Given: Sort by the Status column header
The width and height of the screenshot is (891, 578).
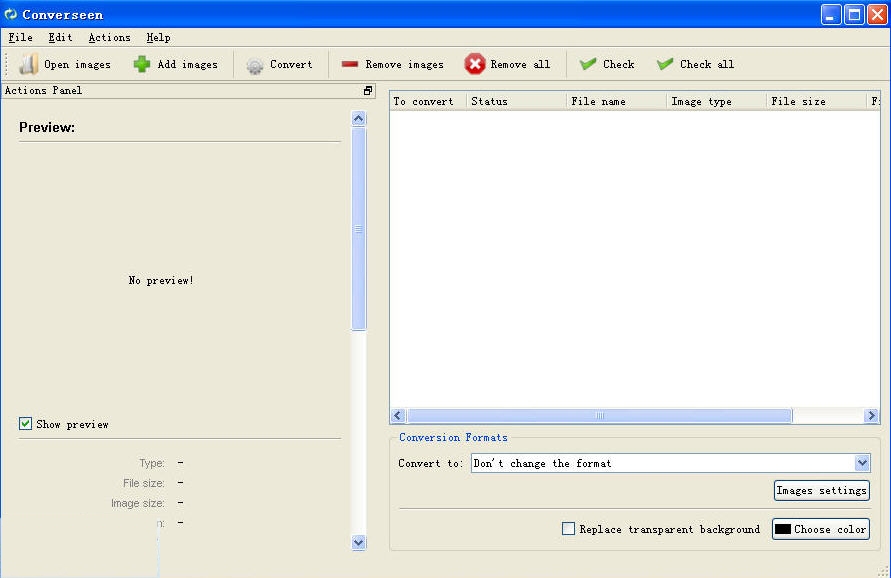Looking at the screenshot, I should 516,101.
